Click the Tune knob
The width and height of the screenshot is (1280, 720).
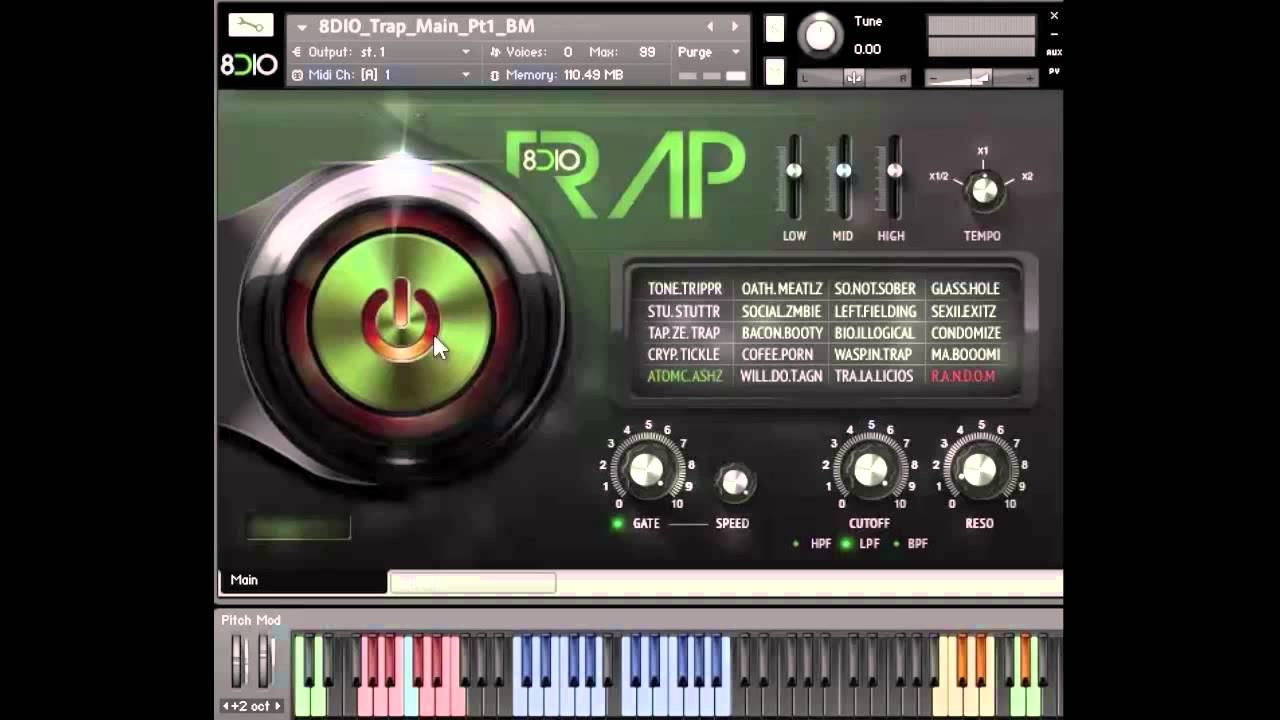coord(820,36)
